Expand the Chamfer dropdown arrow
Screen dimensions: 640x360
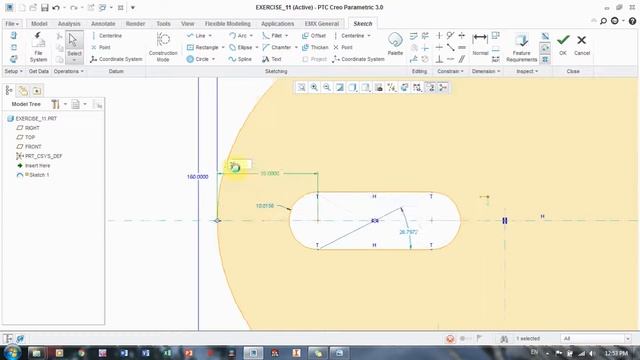click(296, 48)
